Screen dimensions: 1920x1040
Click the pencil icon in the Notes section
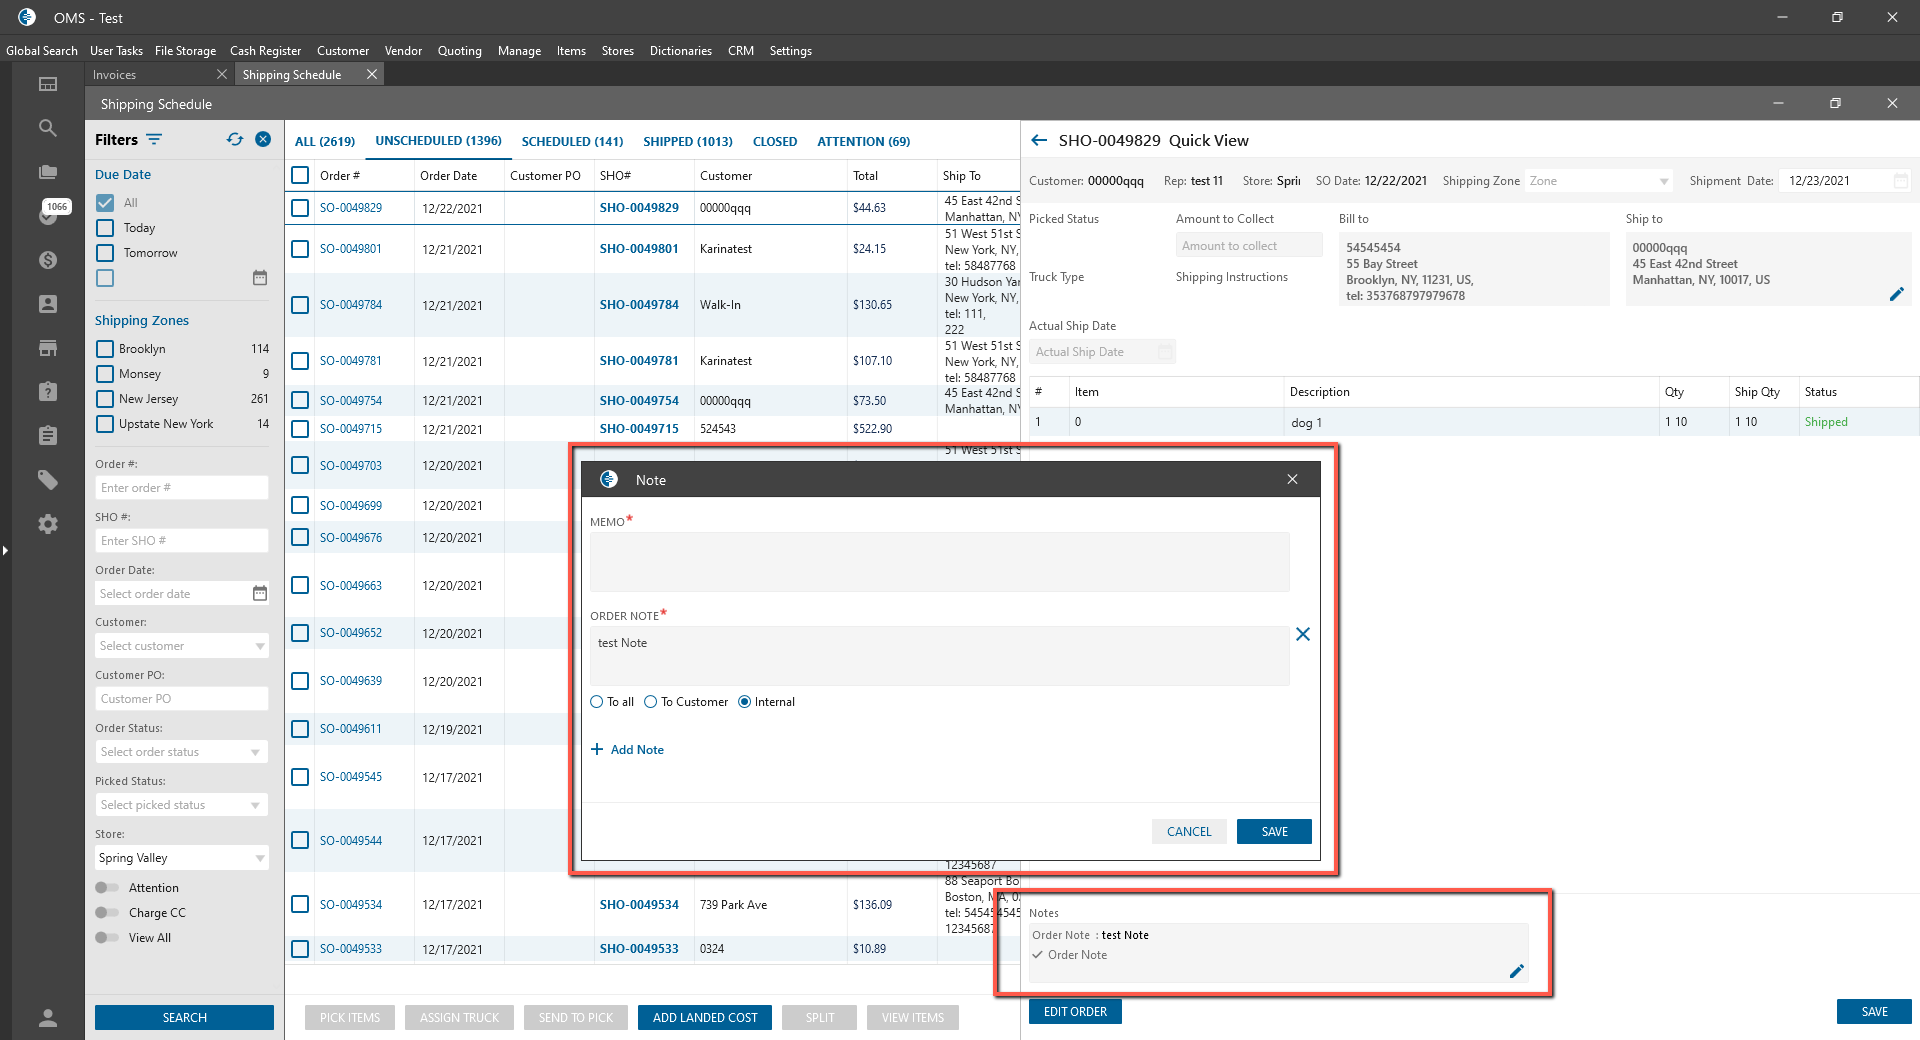pos(1516,971)
